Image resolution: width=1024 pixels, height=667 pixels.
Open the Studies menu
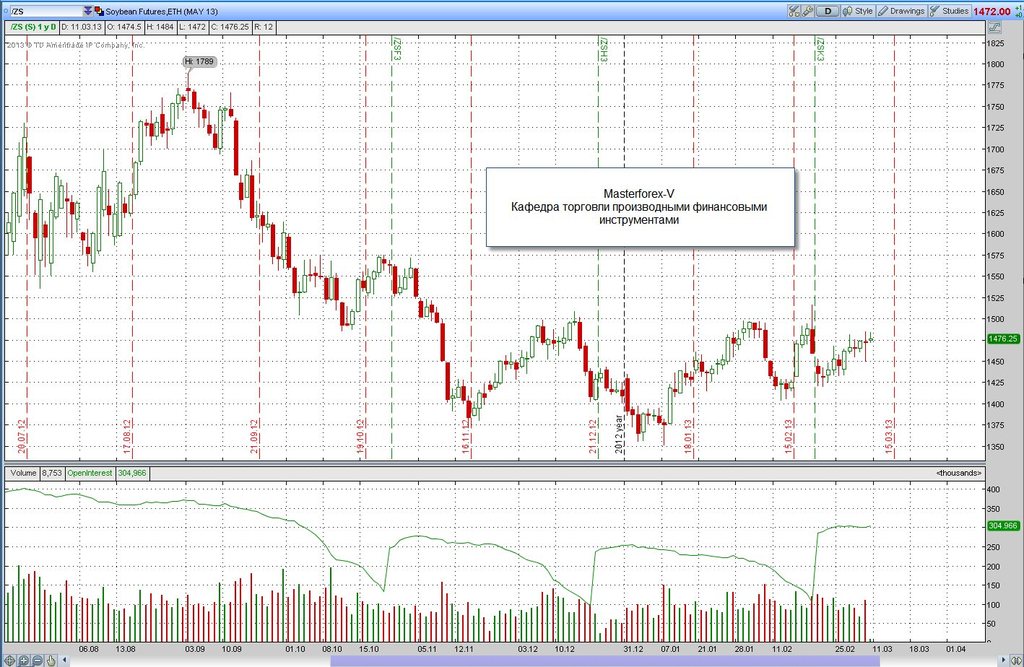[x=950, y=11]
